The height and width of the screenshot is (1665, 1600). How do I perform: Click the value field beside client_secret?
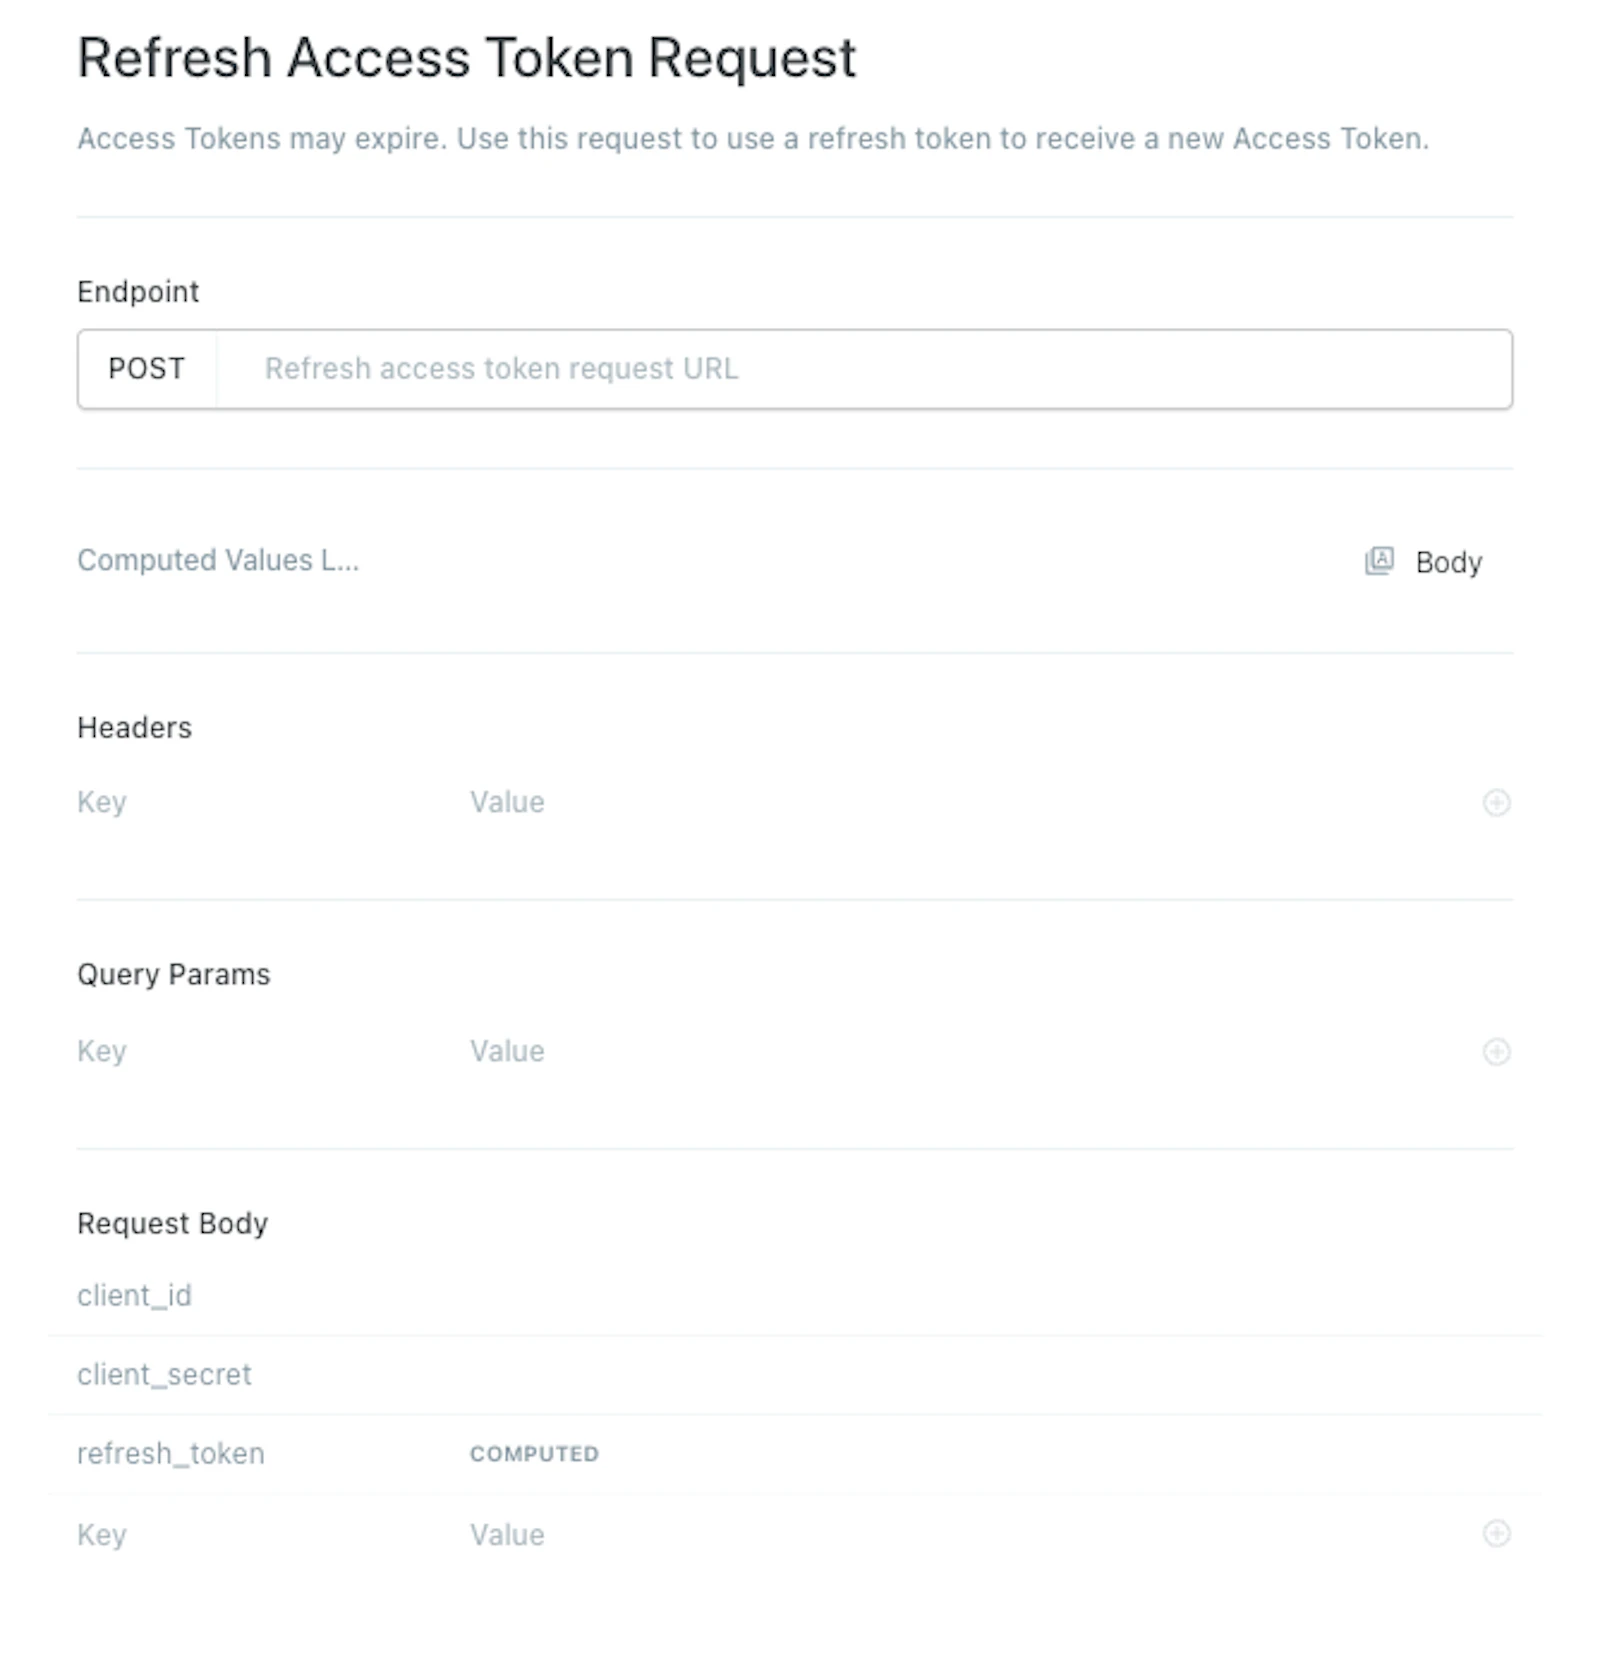(990, 1374)
